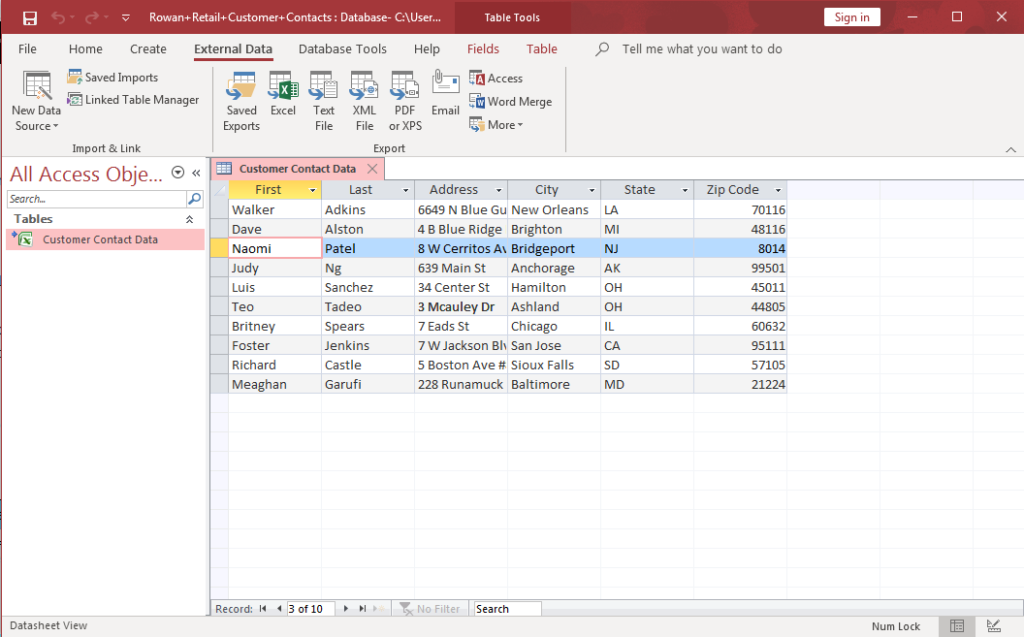Screen dimensions: 1024x637
Task: Switch to the Database Tools ribbon tab
Action: pos(342,48)
